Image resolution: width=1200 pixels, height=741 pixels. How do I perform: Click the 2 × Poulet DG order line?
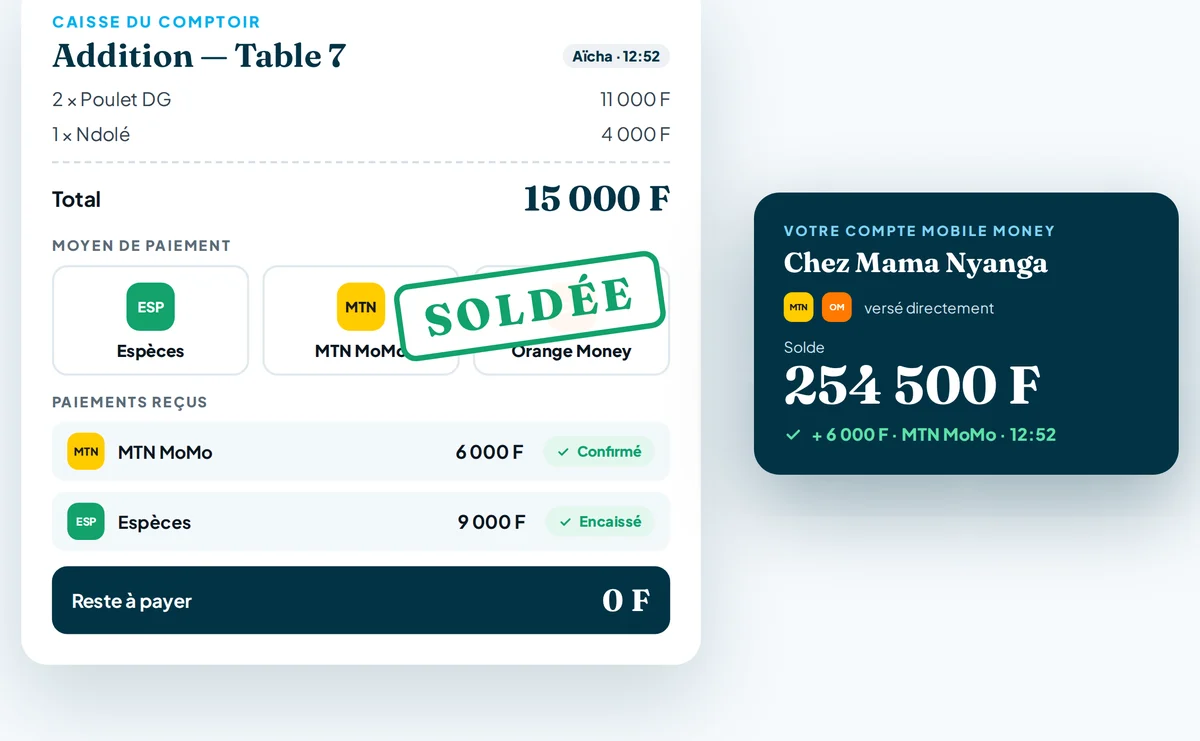[x=361, y=99]
